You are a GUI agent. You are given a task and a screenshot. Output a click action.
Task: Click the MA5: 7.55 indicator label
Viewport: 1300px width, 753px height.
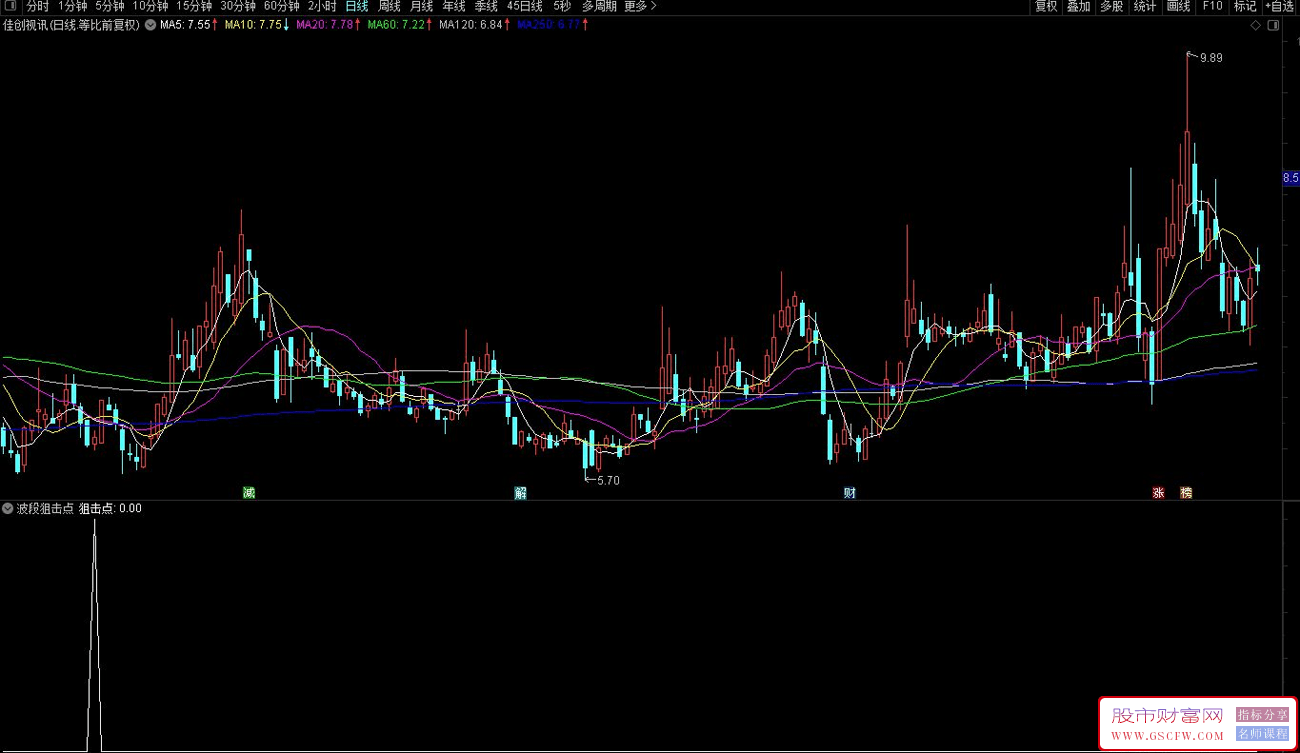[x=185, y=25]
